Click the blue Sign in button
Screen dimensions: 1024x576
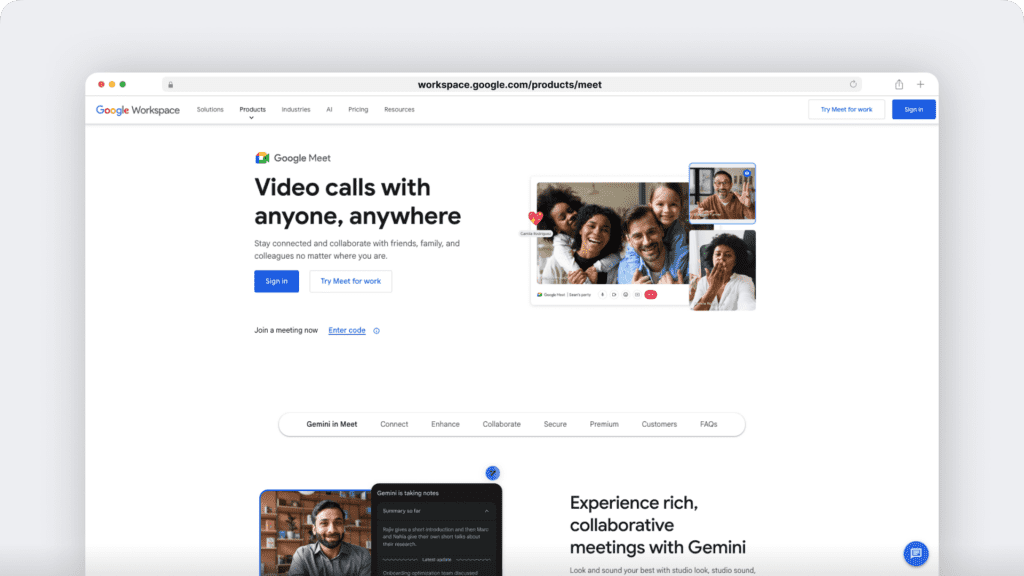point(276,281)
